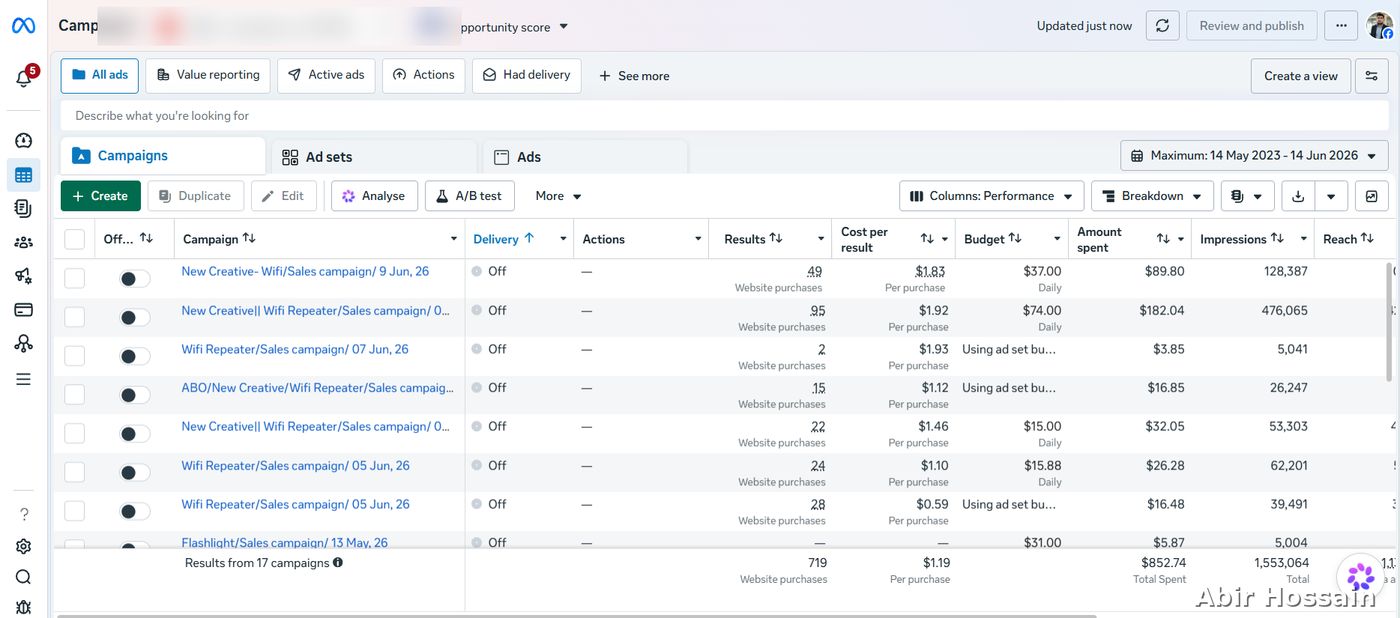Toggle on Wifi Repeater/Sales campaign/ 07 Jun

[x=134, y=356]
